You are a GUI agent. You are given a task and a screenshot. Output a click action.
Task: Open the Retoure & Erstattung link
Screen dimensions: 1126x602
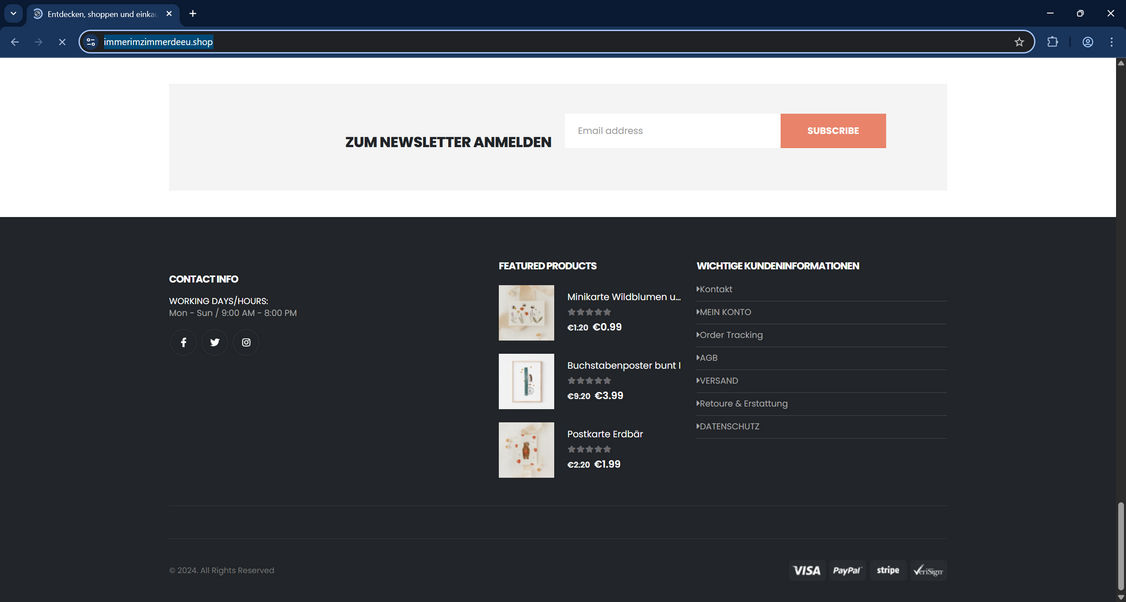coord(743,404)
